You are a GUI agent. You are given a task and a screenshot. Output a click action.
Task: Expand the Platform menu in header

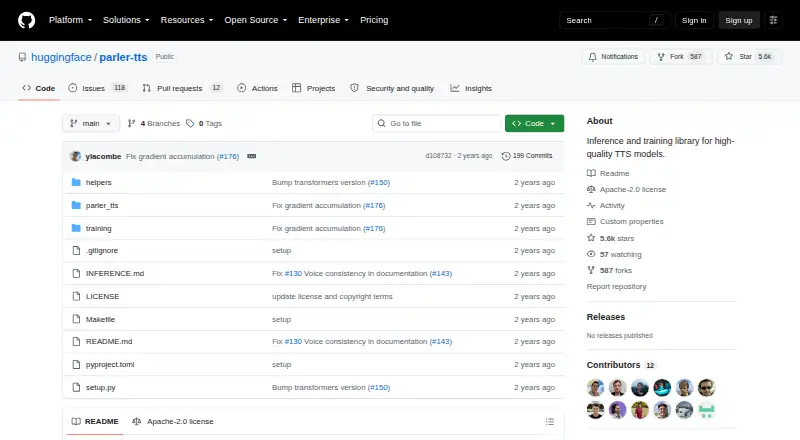pos(70,20)
